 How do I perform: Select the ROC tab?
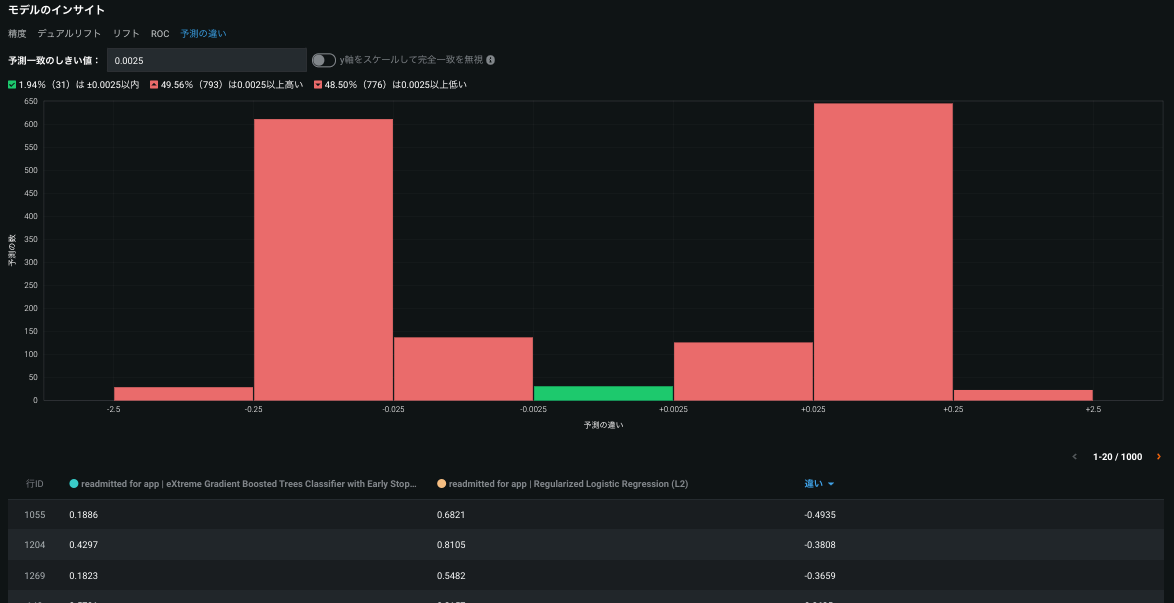pyautogui.click(x=160, y=33)
